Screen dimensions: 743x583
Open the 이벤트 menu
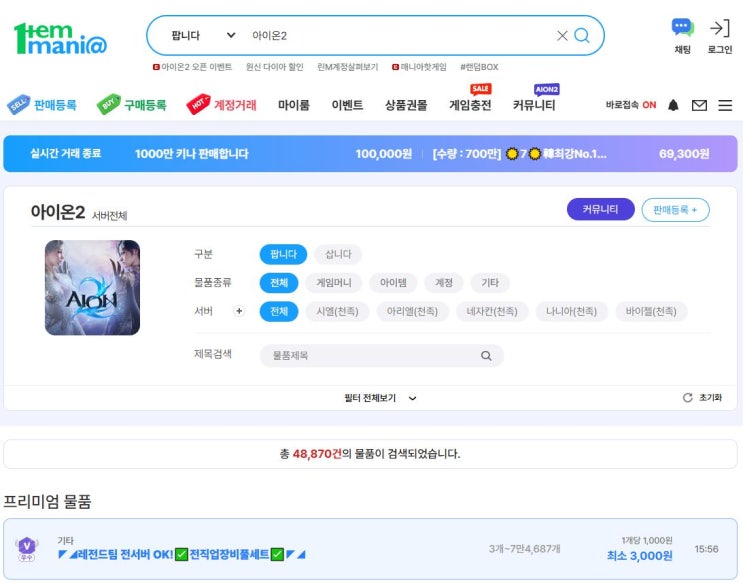pyautogui.click(x=347, y=105)
